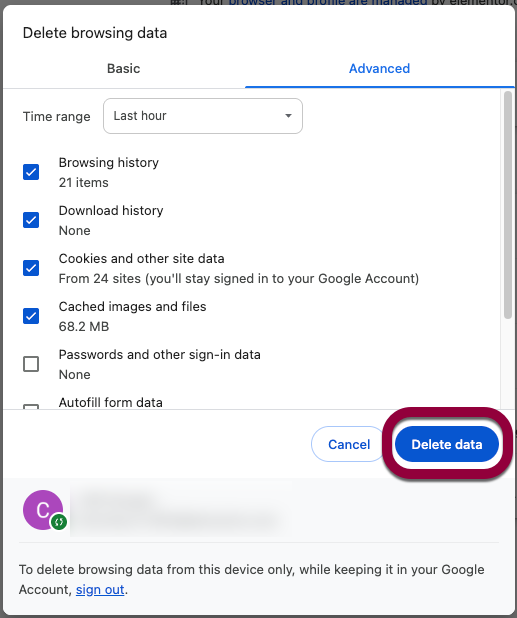Toggle Cached images and files checkbox

pyautogui.click(x=31, y=316)
